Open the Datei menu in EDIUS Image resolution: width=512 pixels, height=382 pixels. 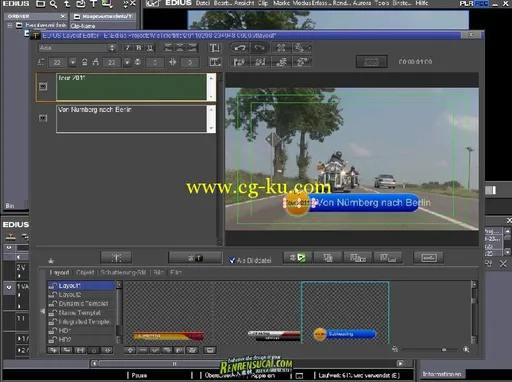(202, 3)
